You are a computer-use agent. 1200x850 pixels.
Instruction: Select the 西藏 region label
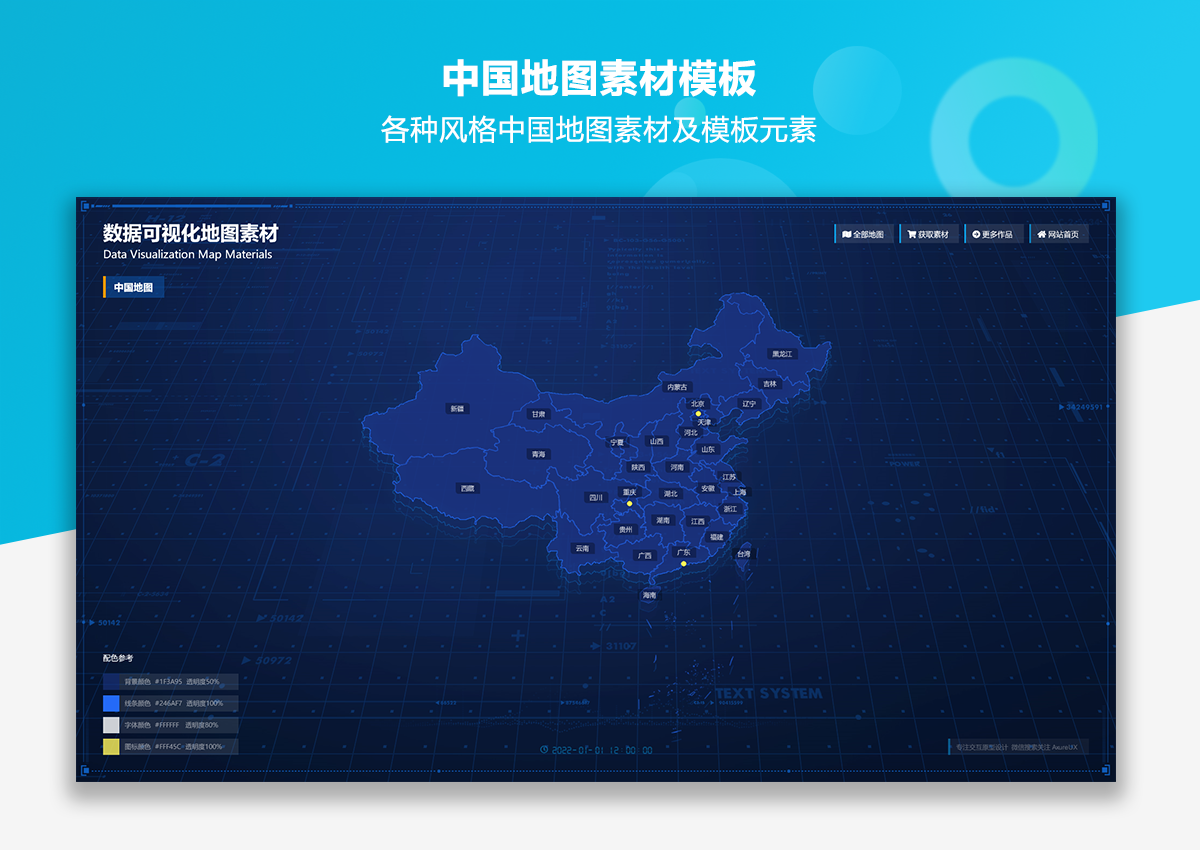(467, 488)
